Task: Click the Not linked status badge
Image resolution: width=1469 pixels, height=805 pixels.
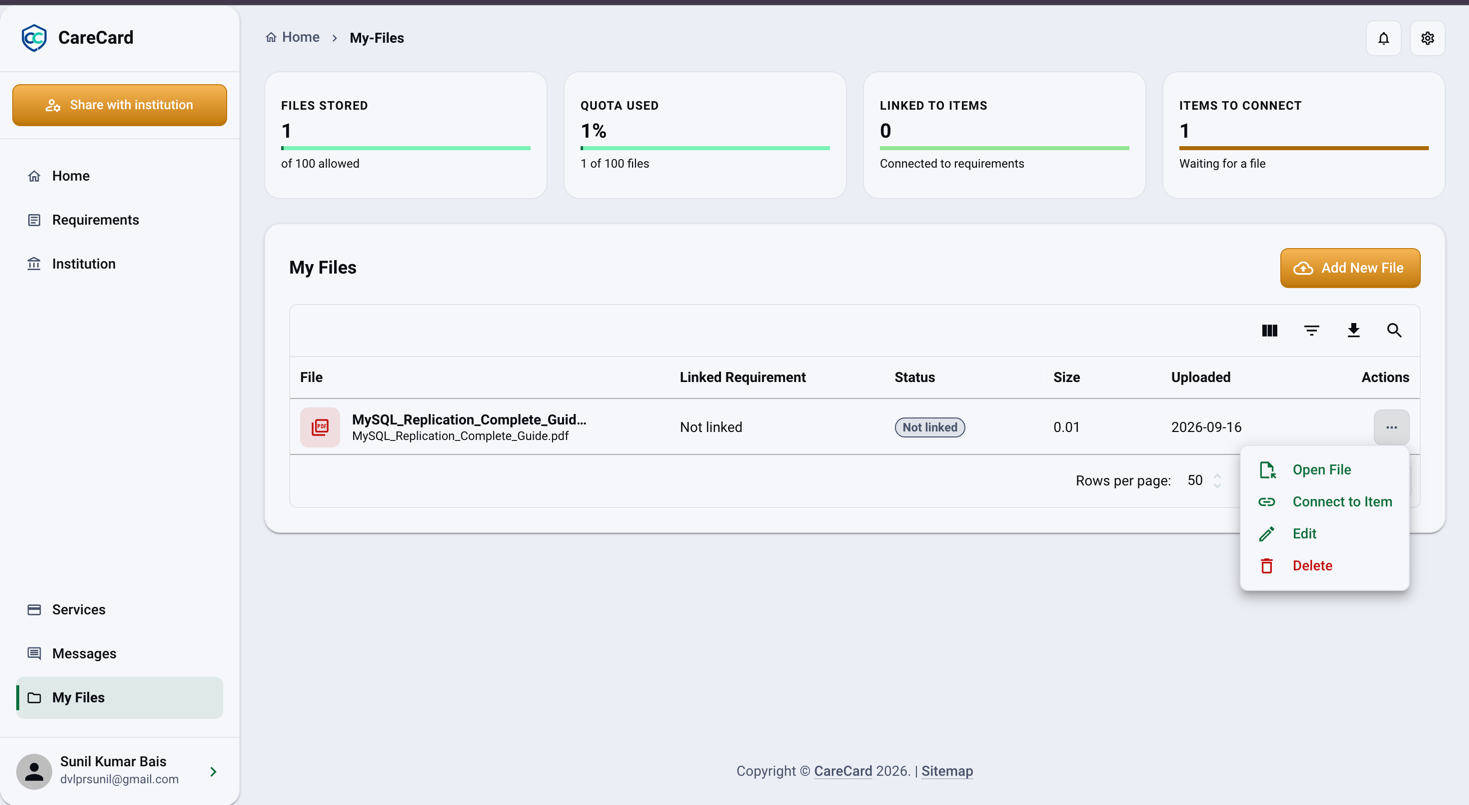Action: pos(930,427)
